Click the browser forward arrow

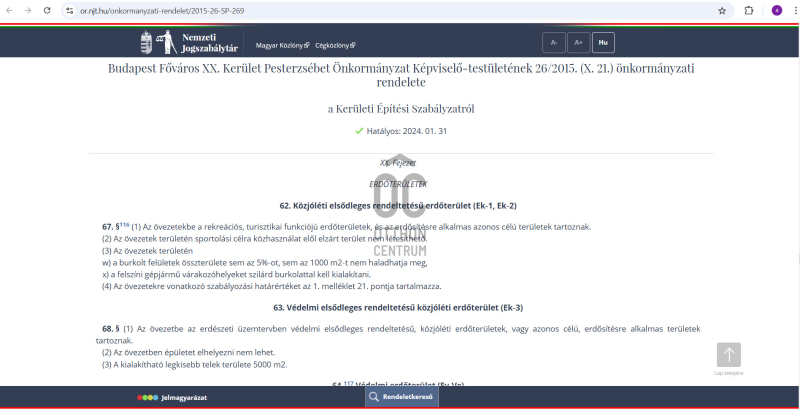tap(28, 11)
